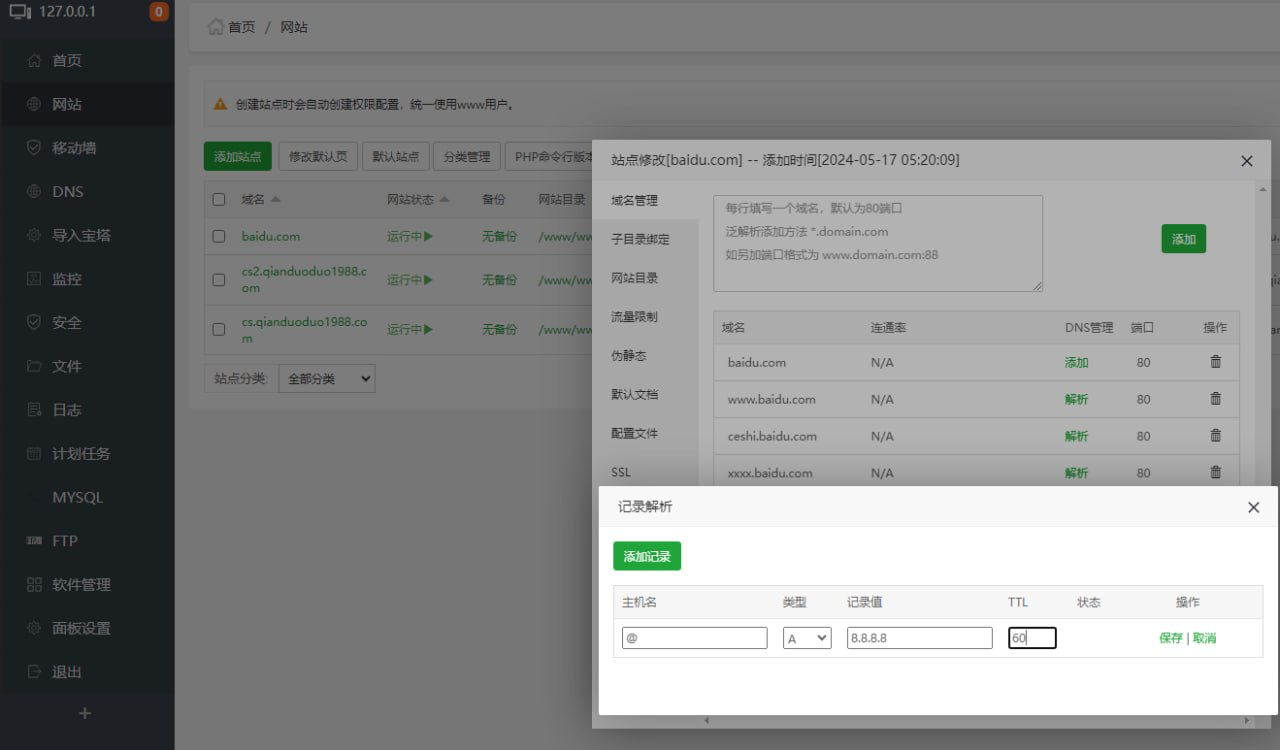1280x750 pixels.
Task: Toggle the select-all checkbox in table header
Action: 219,200
